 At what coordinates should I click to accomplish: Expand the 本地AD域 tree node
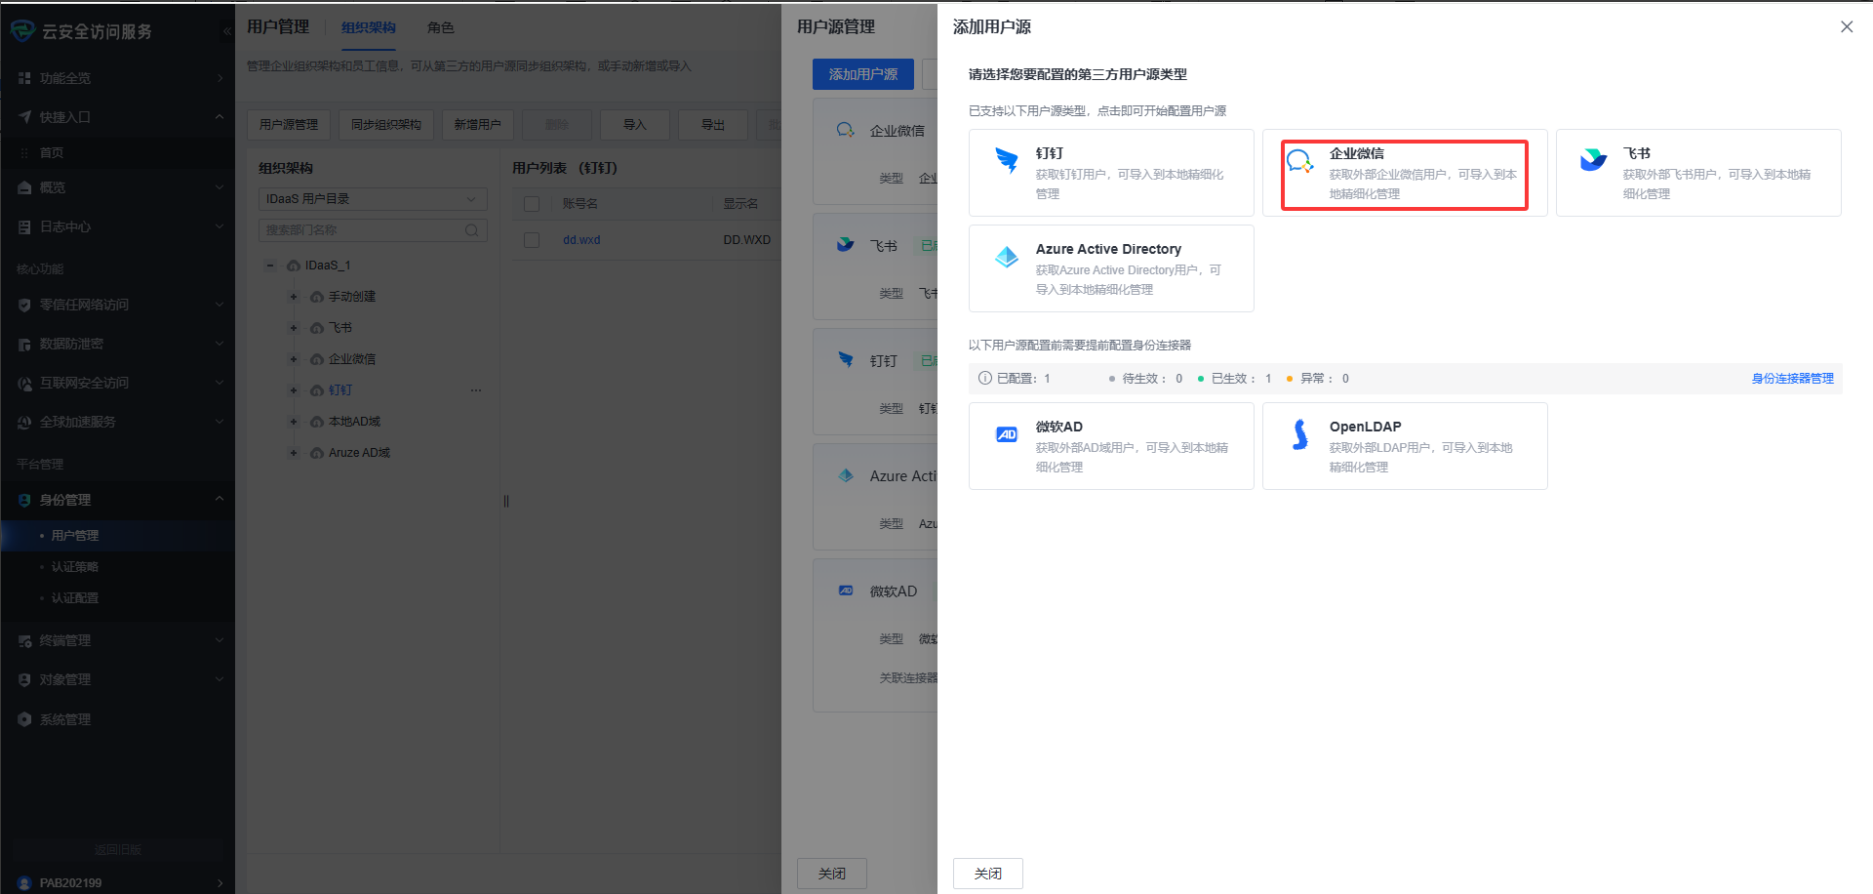pos(293,422)
